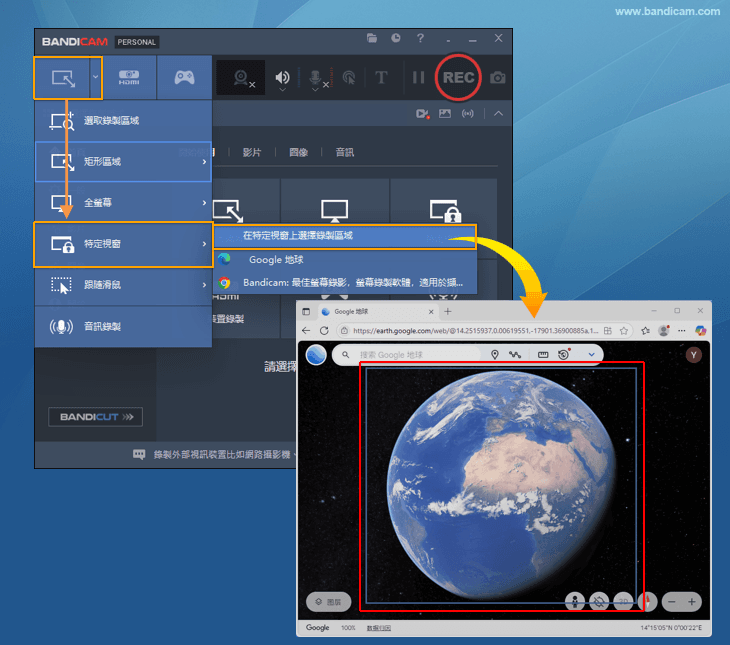Open Bandicam help question mark
Viewport: 730px width, 645px height.
(420, 38)
